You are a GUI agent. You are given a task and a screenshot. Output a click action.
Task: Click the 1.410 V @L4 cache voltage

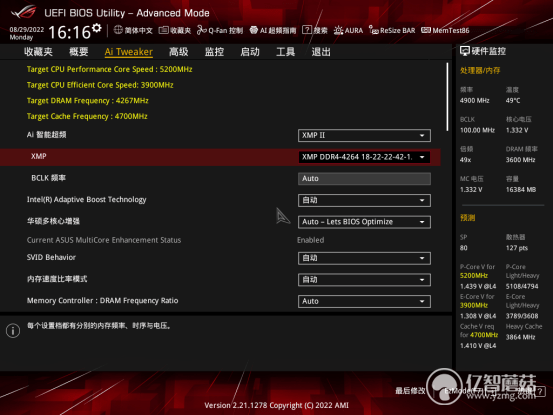tap(478, 346)
